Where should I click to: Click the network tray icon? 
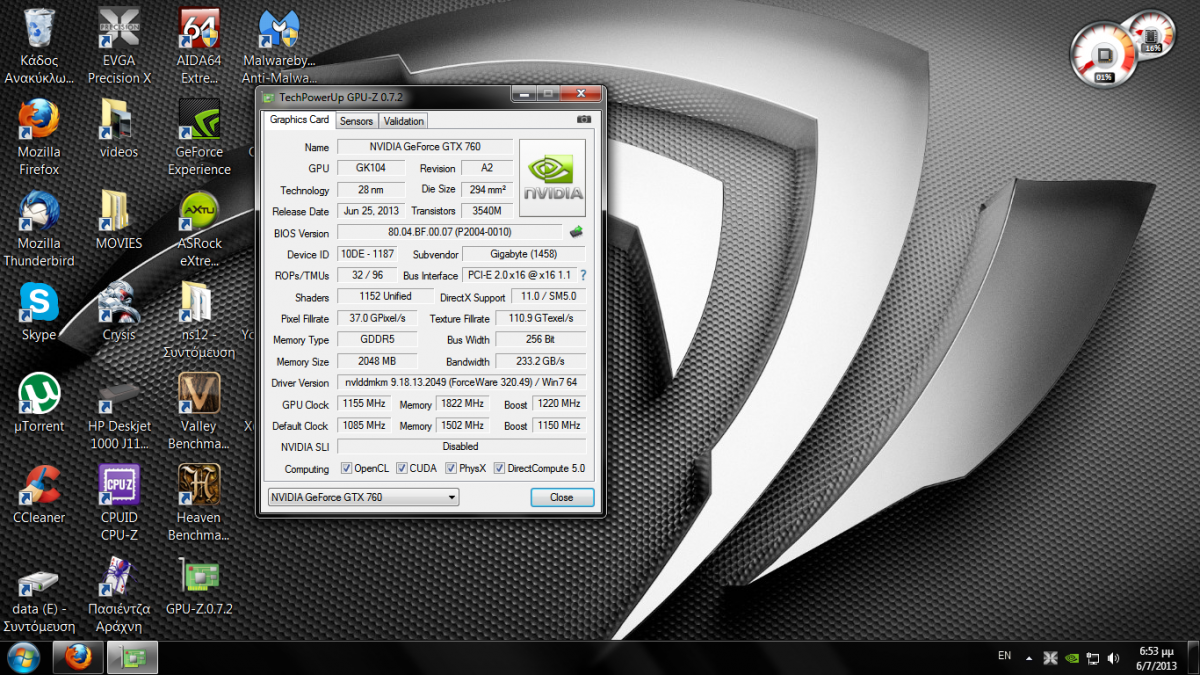point(1093,658)
